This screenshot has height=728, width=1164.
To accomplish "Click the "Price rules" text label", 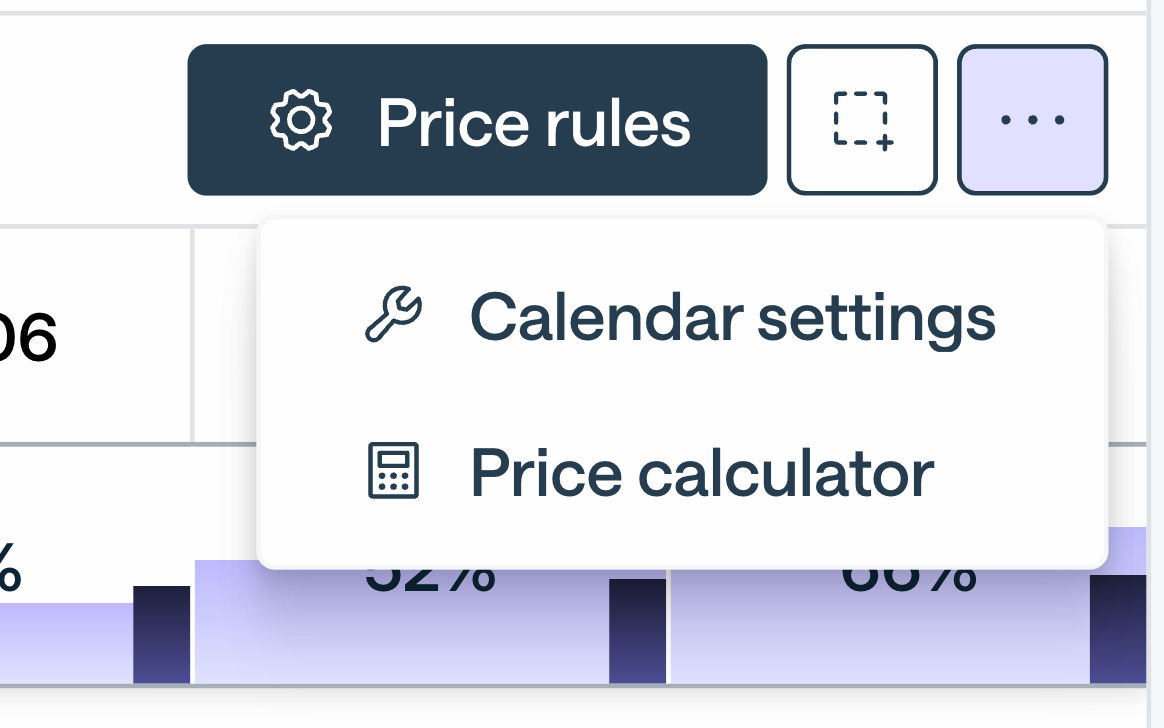I will pos(534,122).
